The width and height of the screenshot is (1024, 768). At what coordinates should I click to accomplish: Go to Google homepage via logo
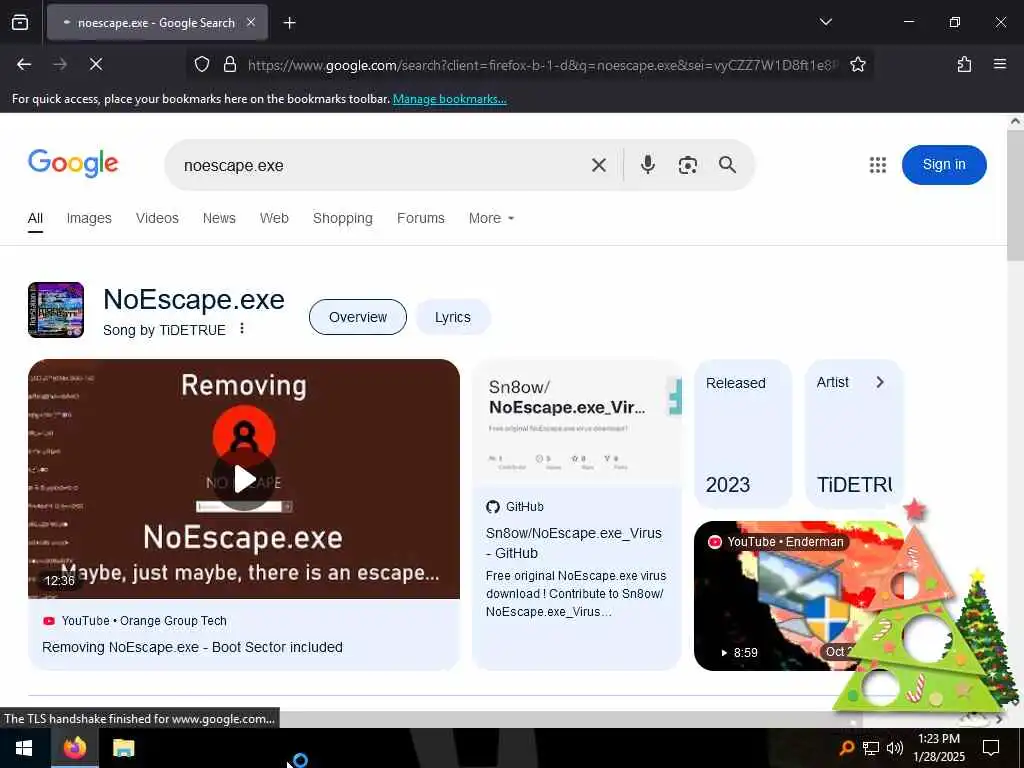[x=73, y=163]
